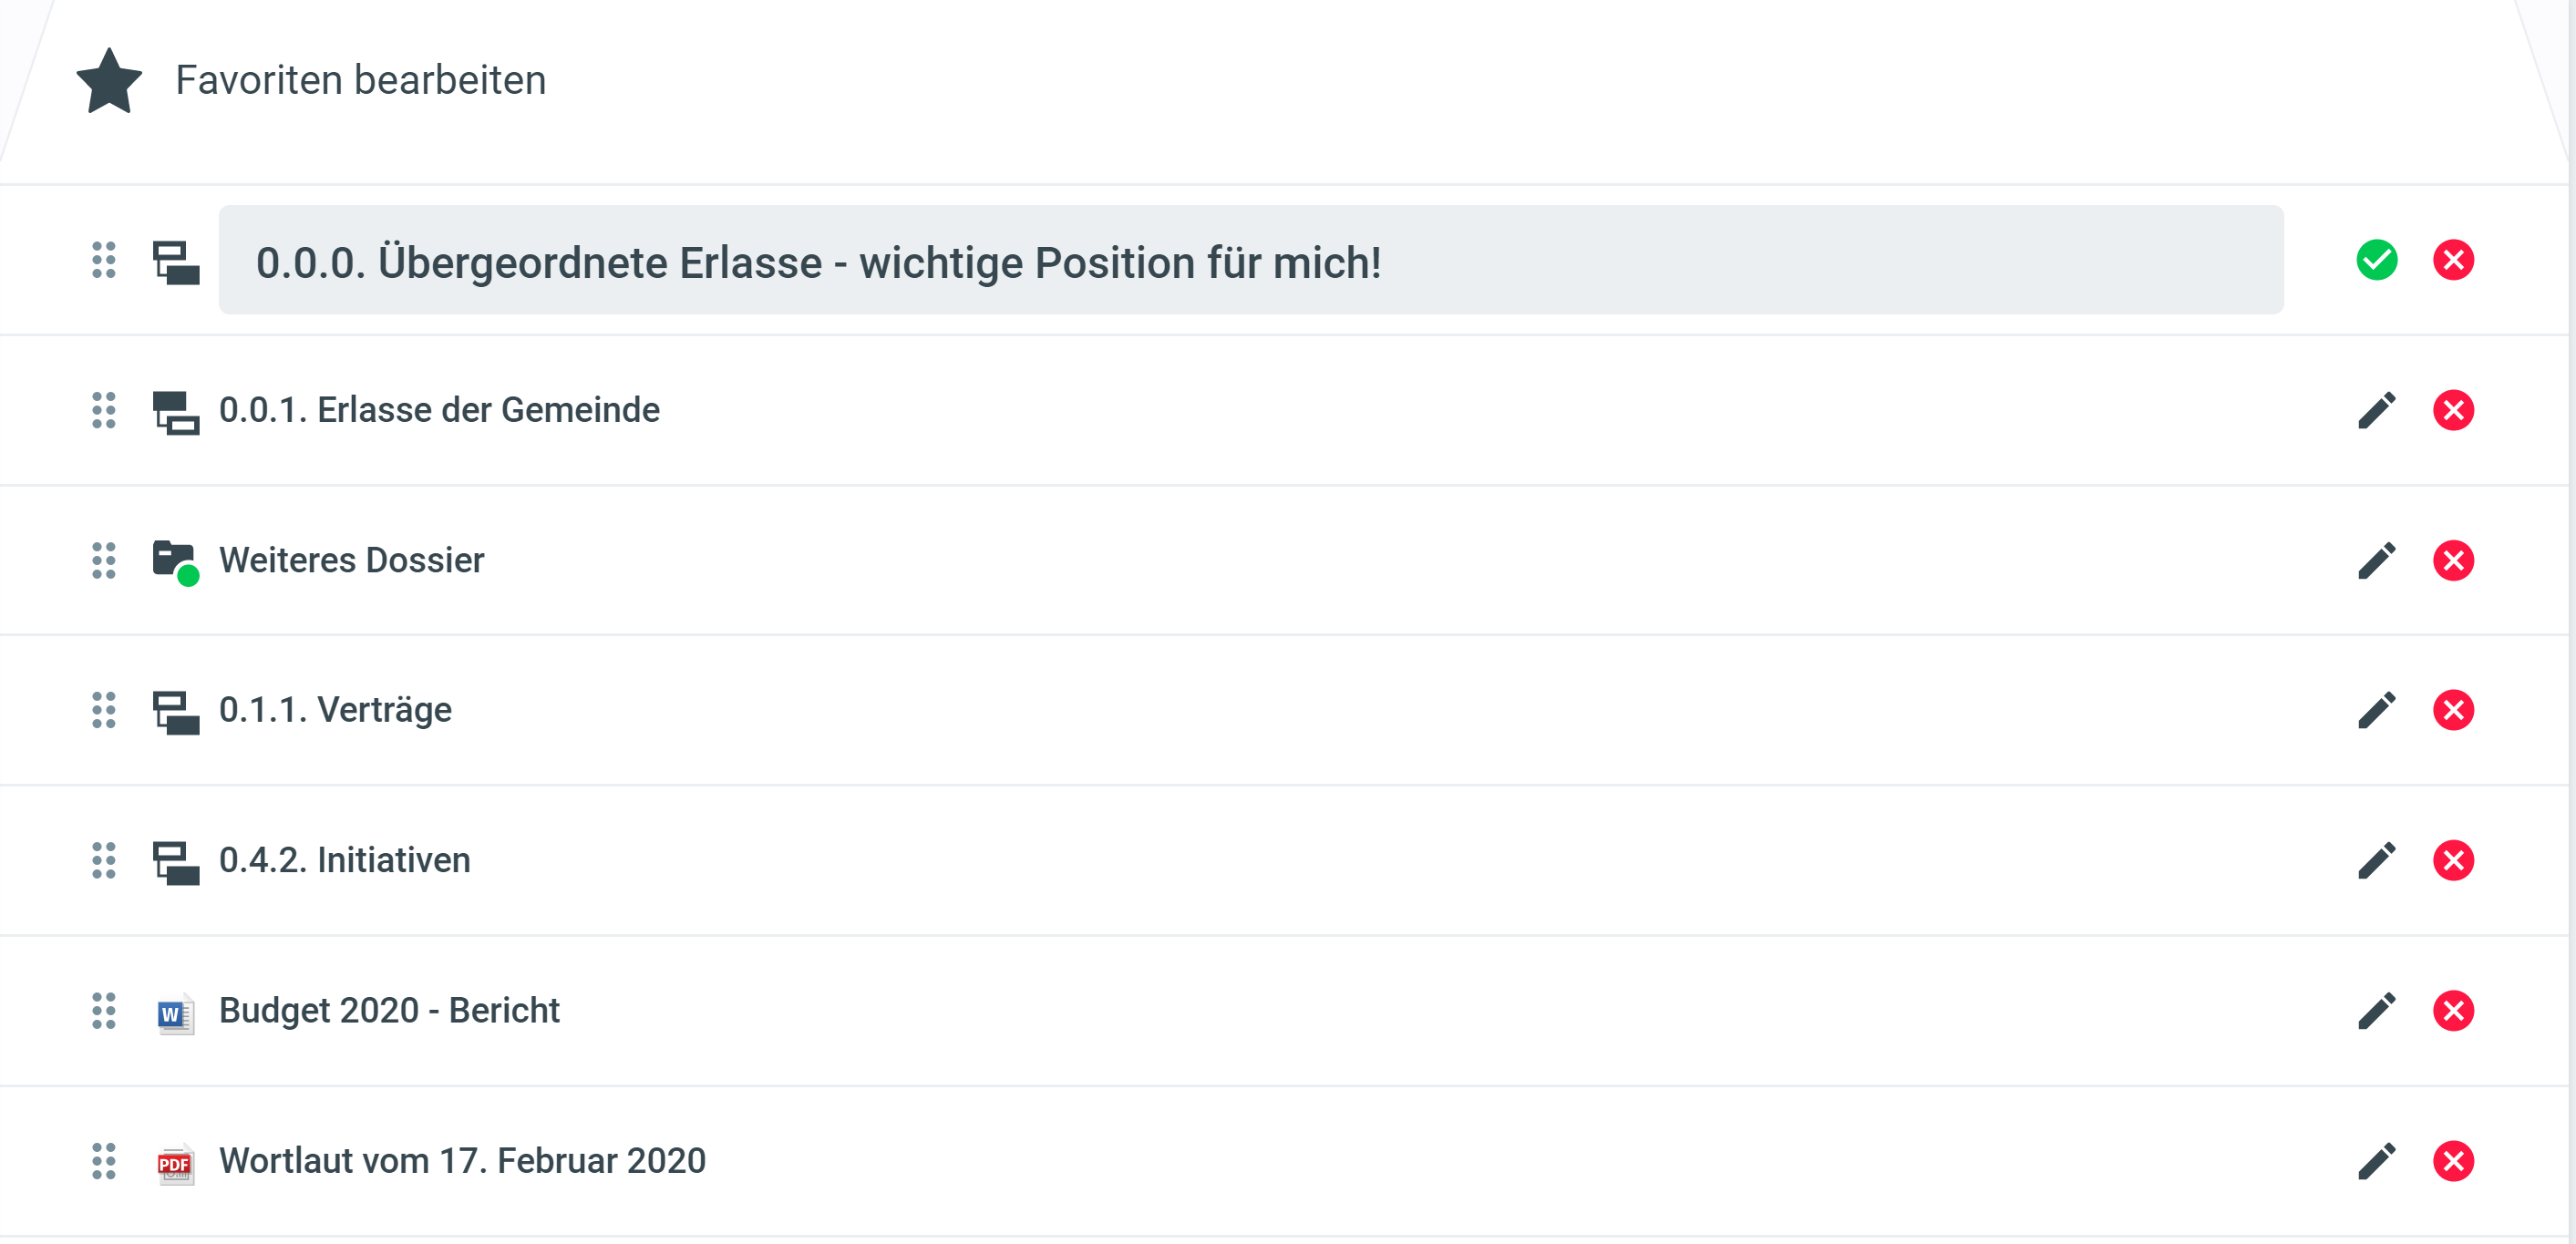Open the 'Budget 2020 - Bericht' document
The image size is (2576, 1244).
[x=389, y=1010]
